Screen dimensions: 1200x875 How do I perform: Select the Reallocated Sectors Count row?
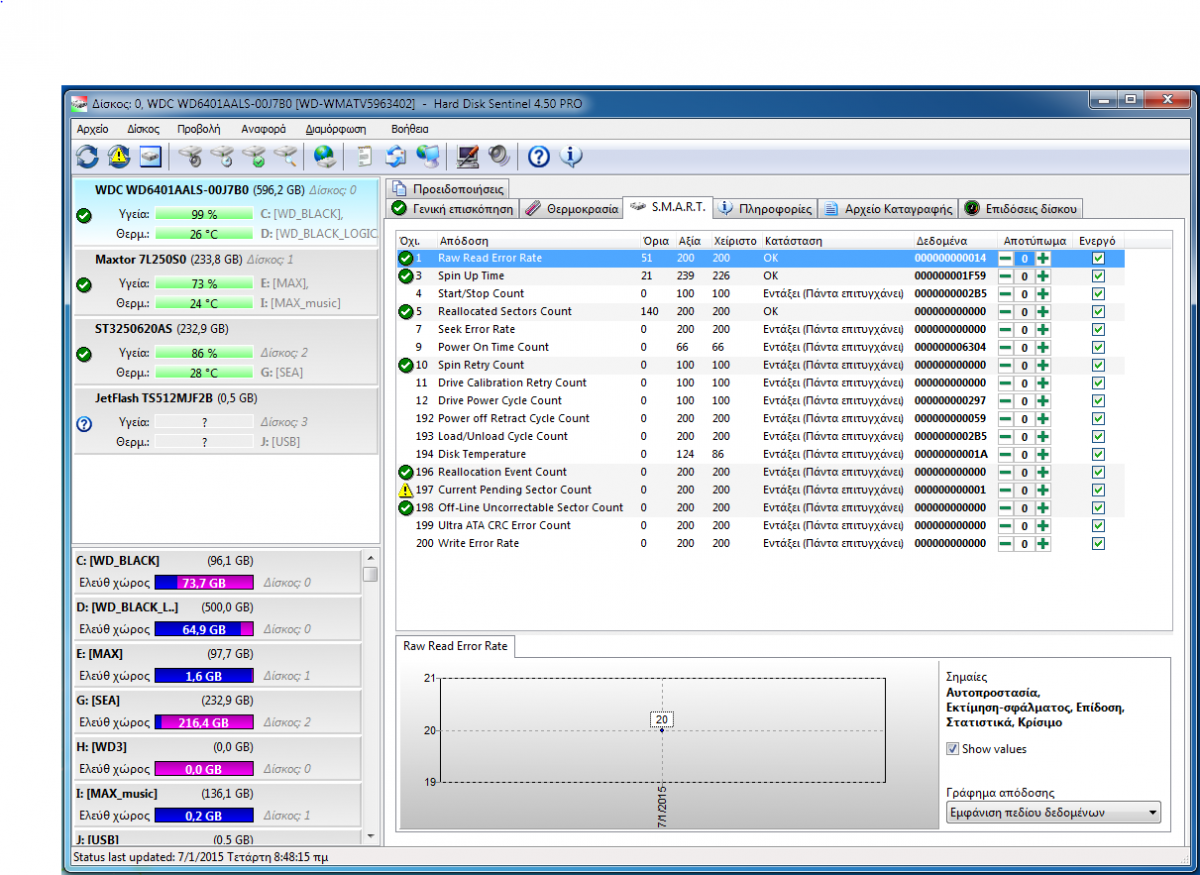tap(760, 311)
